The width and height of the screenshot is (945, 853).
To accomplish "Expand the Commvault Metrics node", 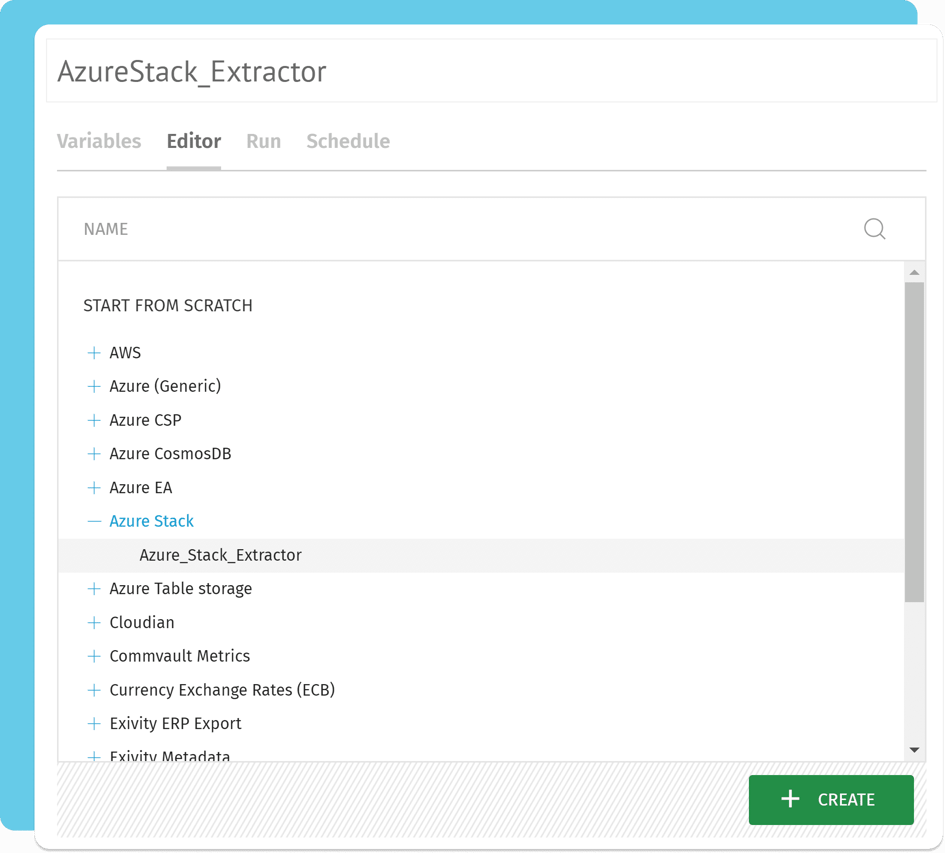I will (x=94, y=656).
